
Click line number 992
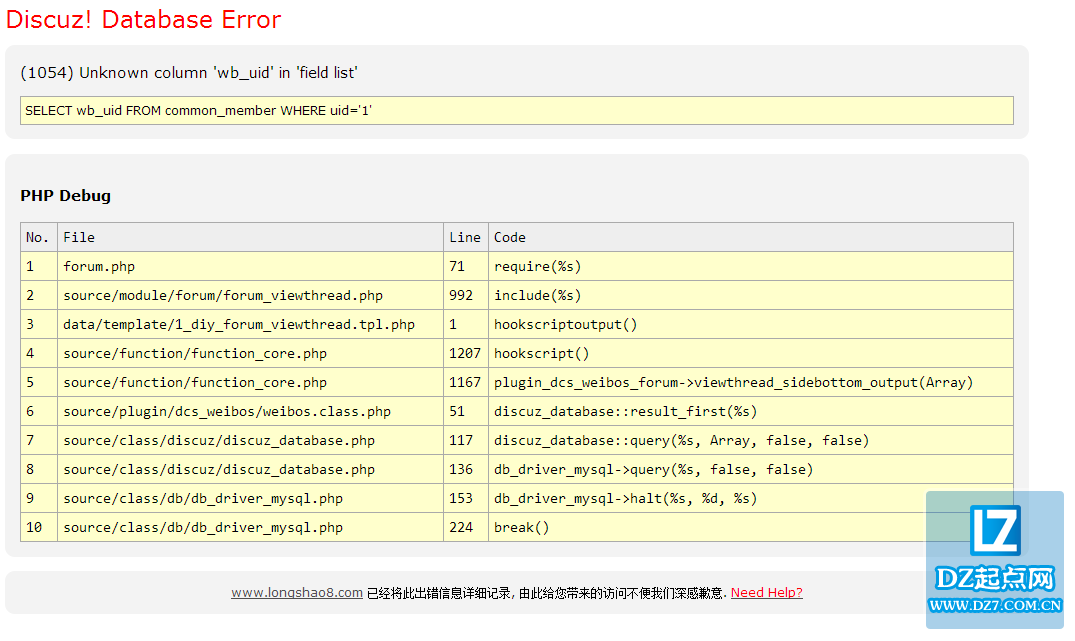466,295
